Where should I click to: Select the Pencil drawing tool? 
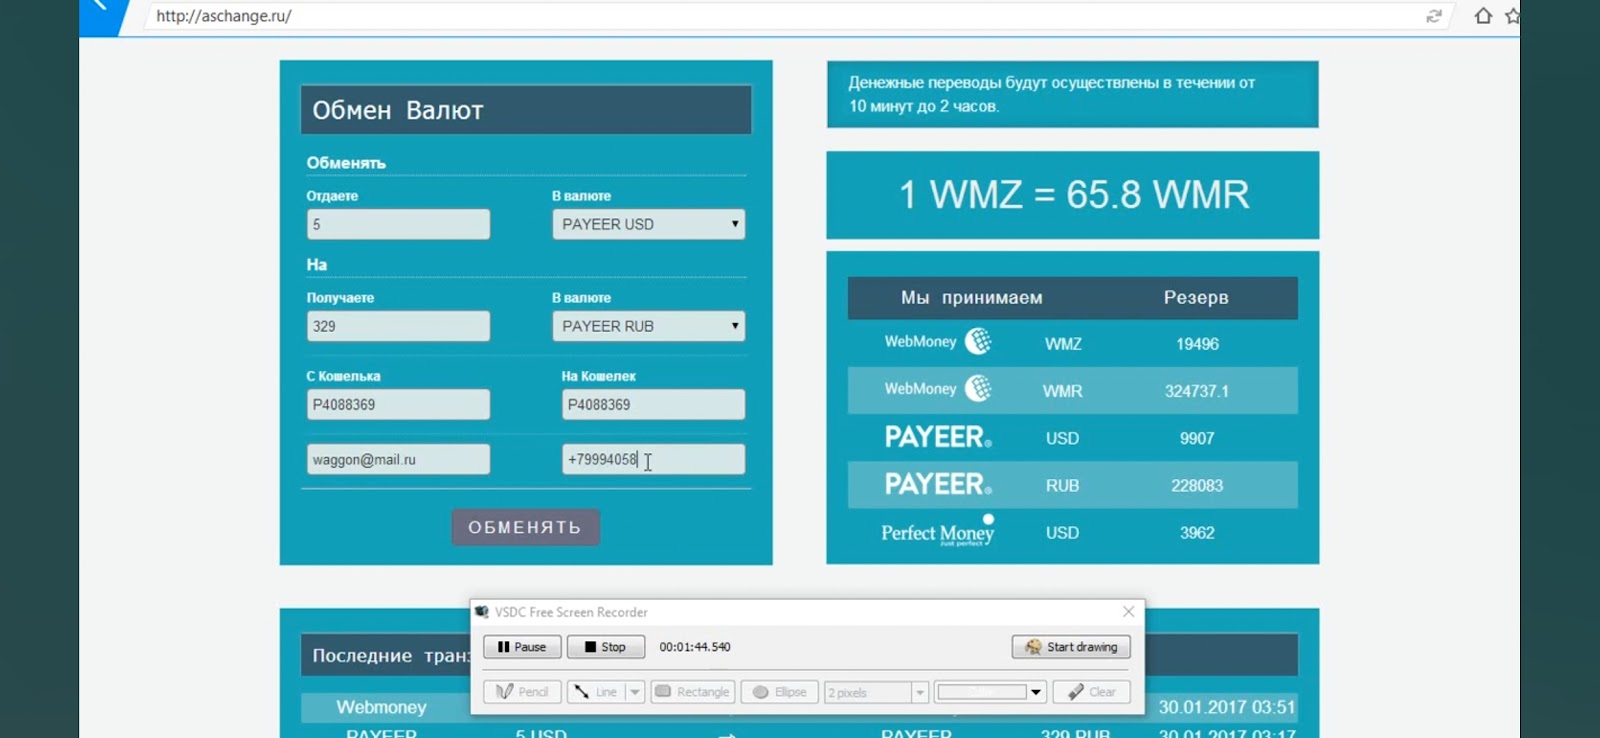[x=522, y=692]
